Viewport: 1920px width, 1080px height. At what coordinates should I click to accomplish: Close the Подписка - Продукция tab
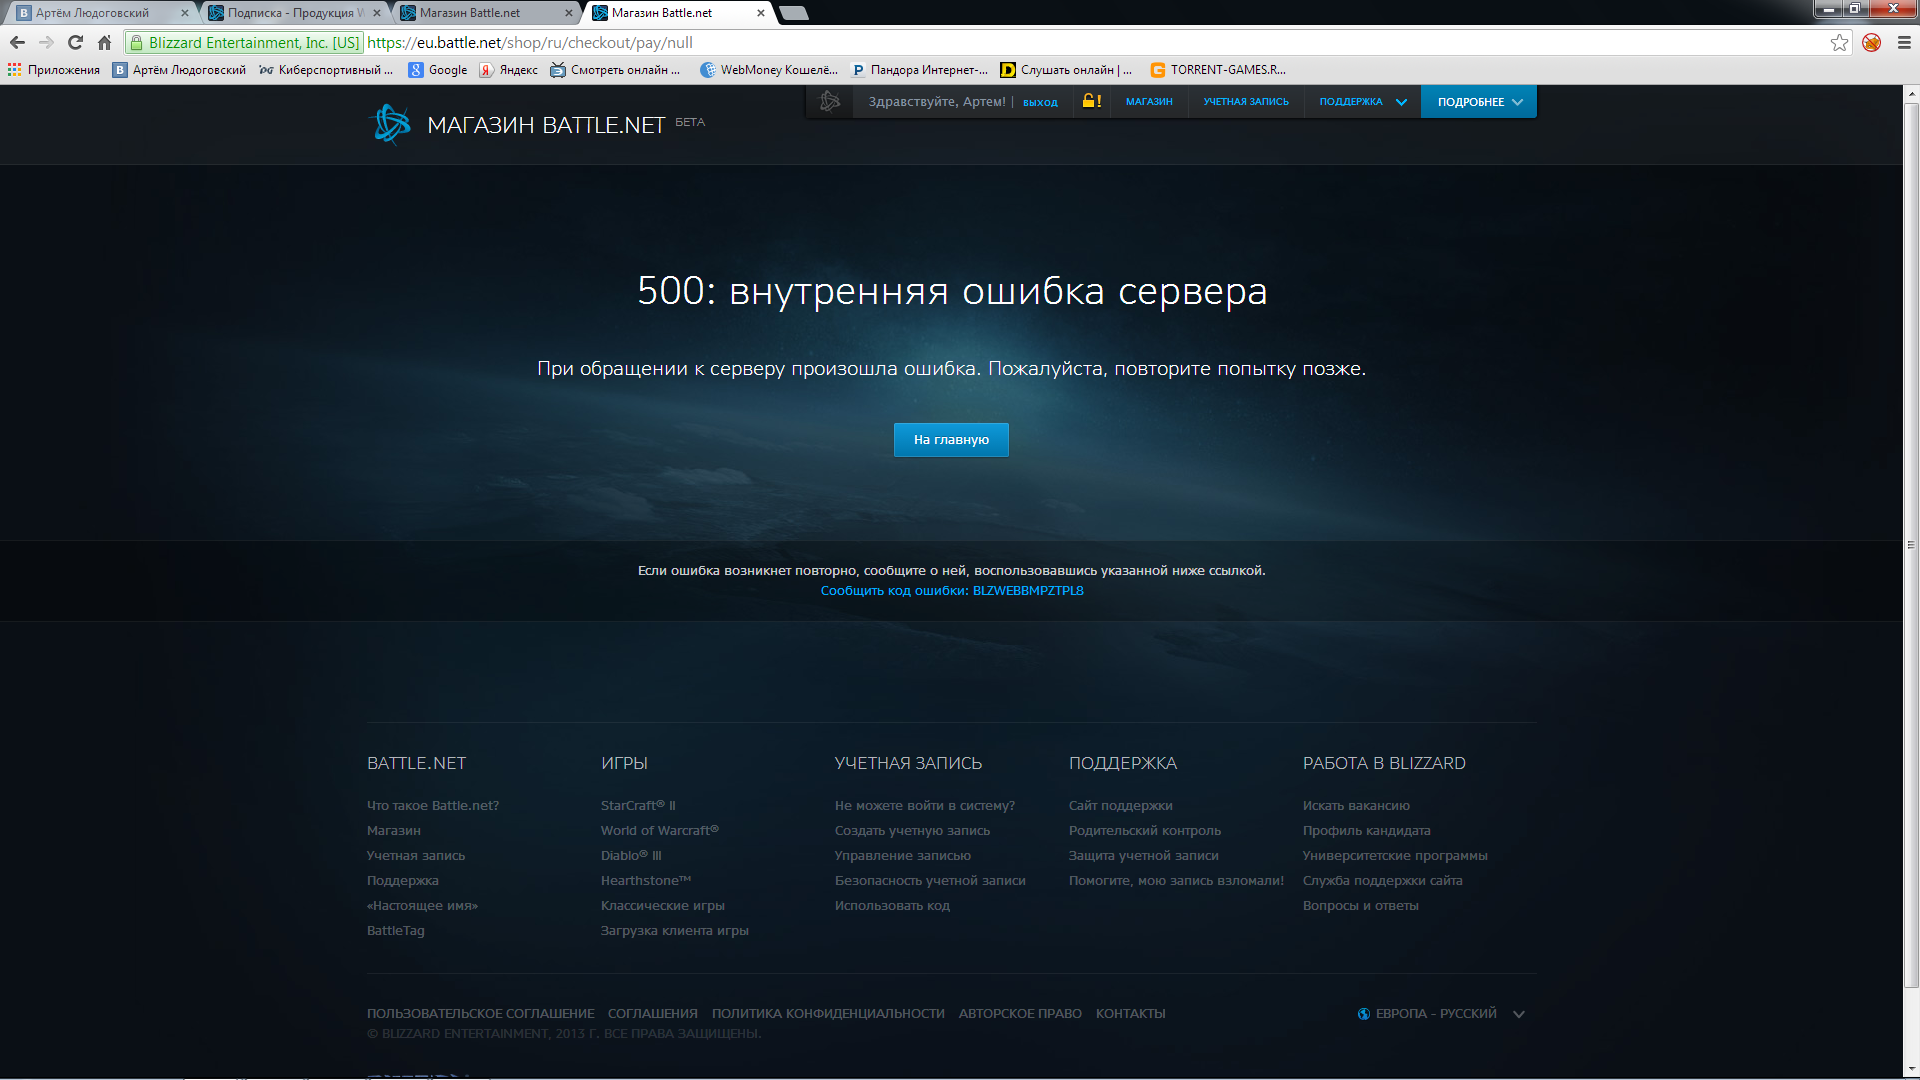[377, 13]
